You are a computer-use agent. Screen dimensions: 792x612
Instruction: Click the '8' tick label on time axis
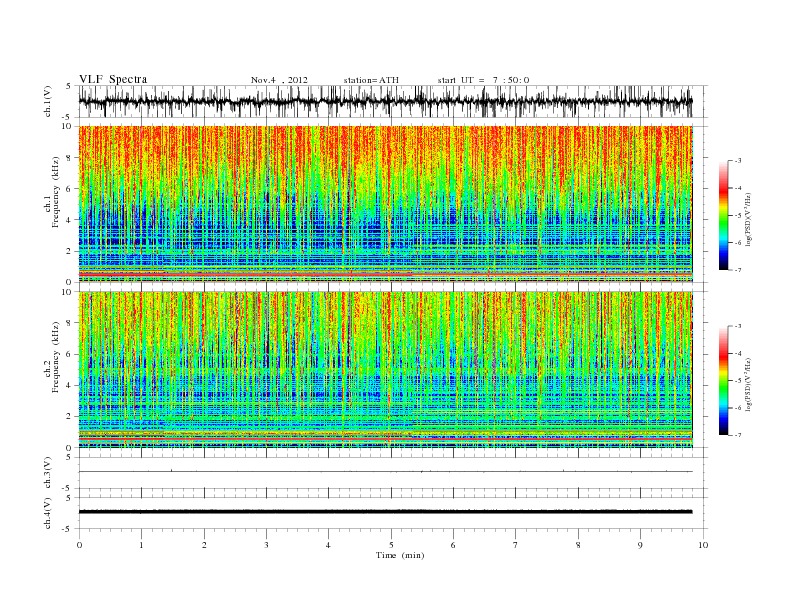coord(578,545)
